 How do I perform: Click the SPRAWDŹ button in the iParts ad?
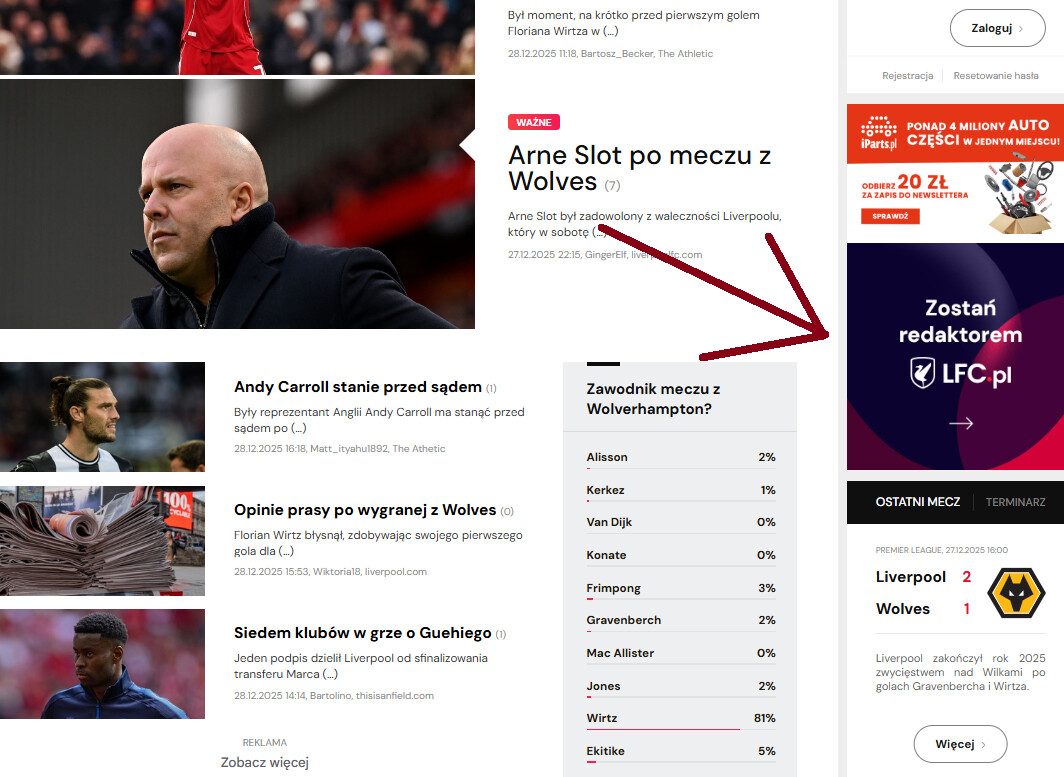click(890, 216)
